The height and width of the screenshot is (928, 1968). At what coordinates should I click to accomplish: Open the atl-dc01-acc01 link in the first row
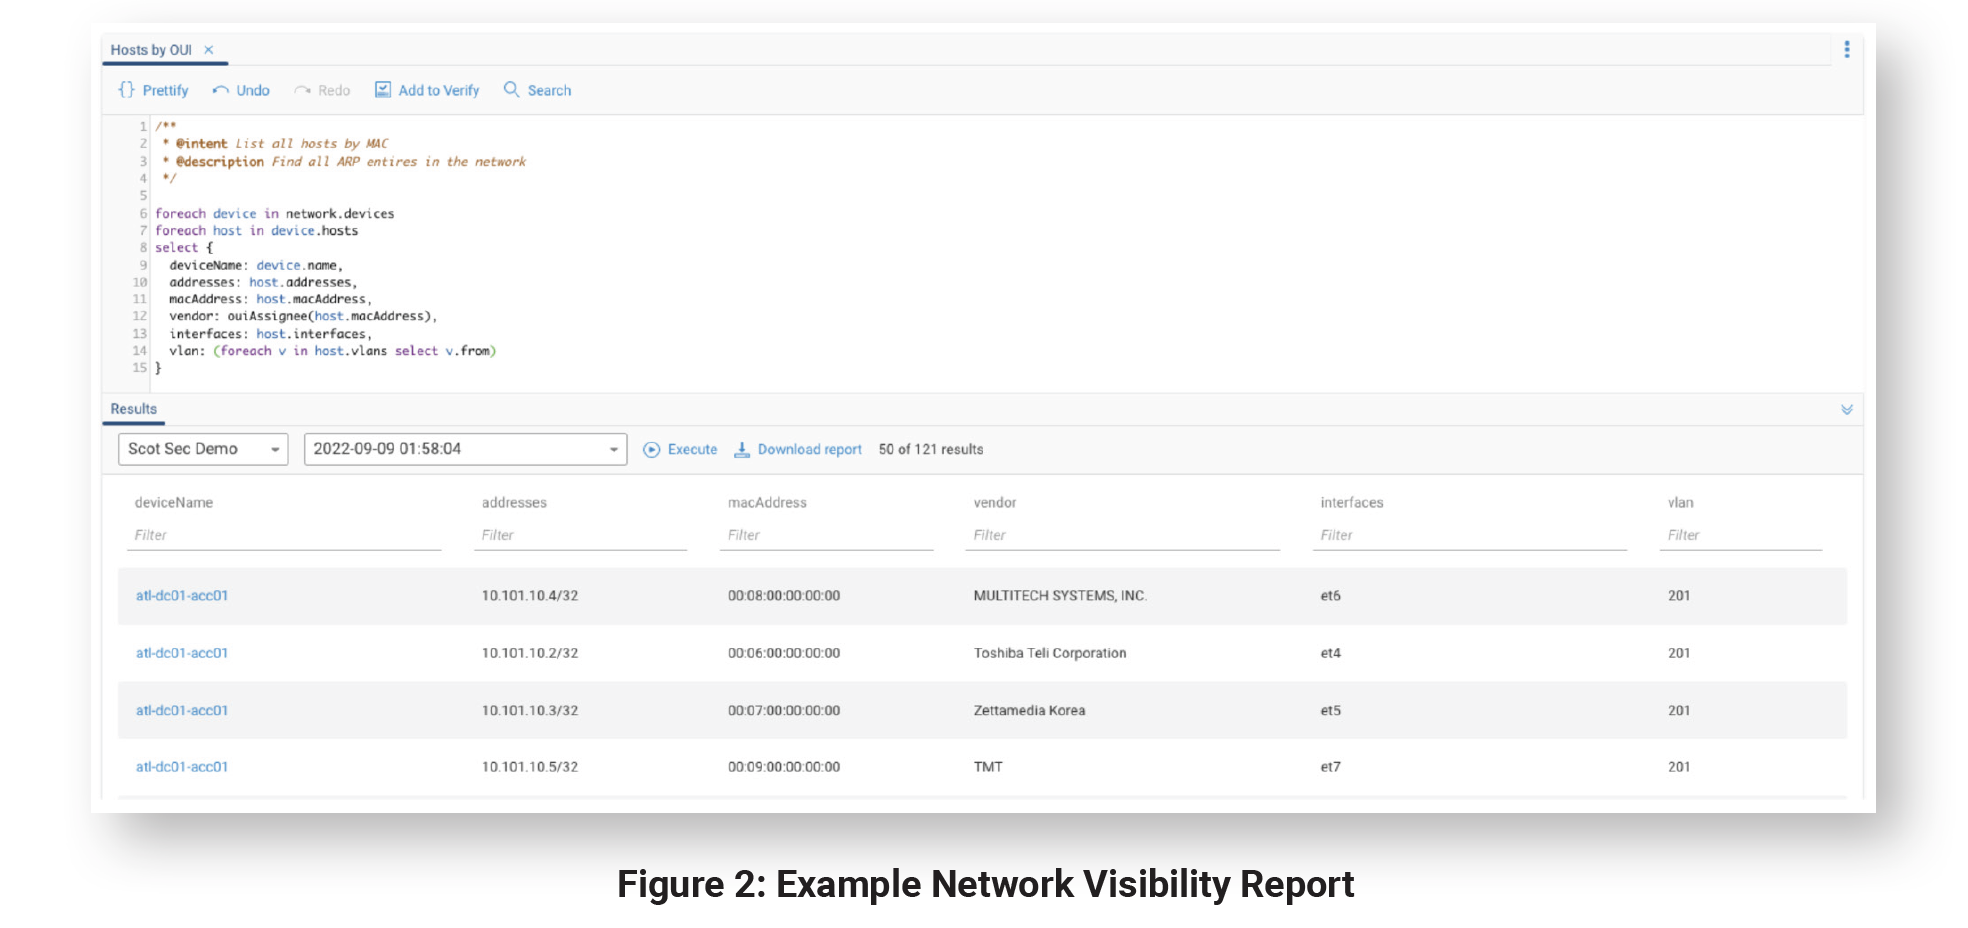pyautogui.click(x=182, y=596)
